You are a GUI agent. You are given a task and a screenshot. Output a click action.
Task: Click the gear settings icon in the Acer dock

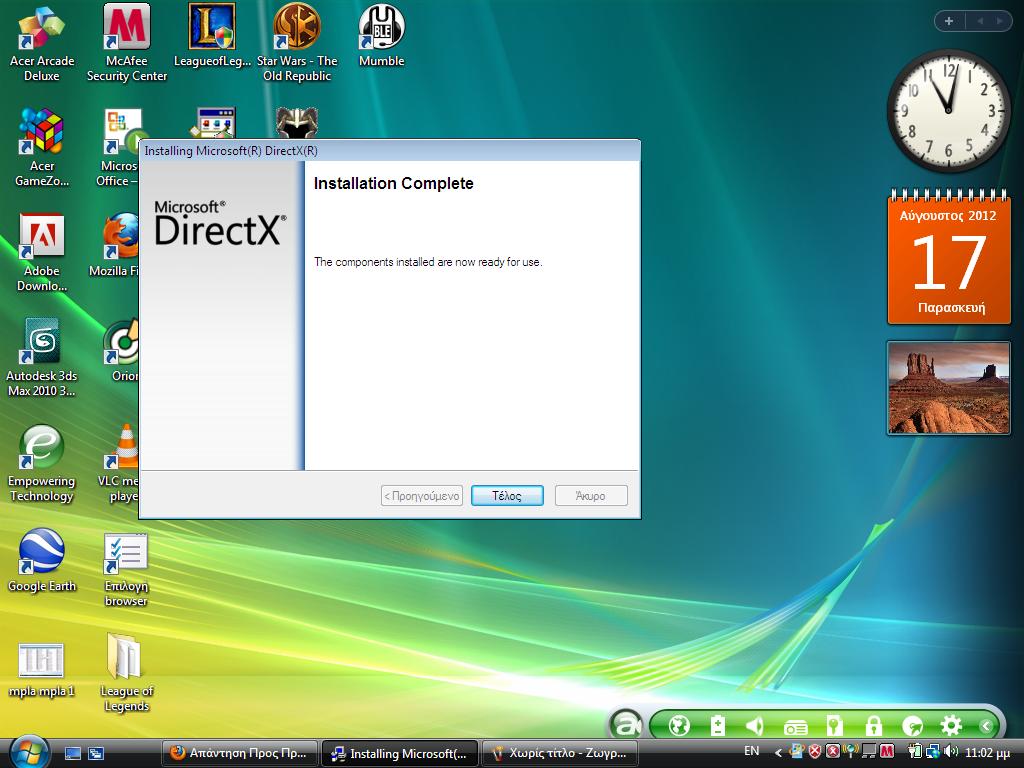[x=950, y=726]
